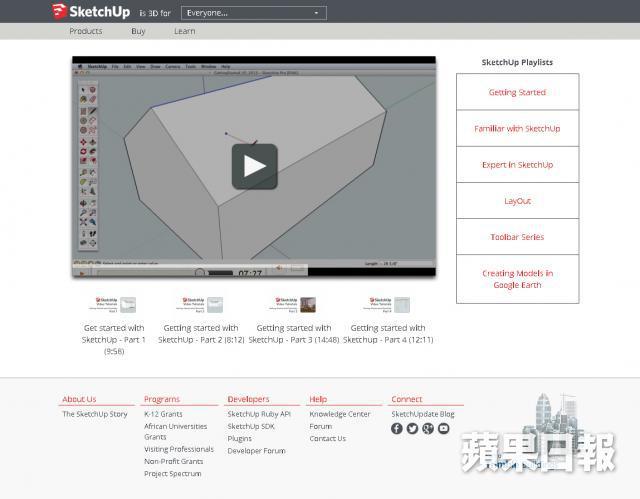Open Project Spectrum link

[x=173, y=474]
